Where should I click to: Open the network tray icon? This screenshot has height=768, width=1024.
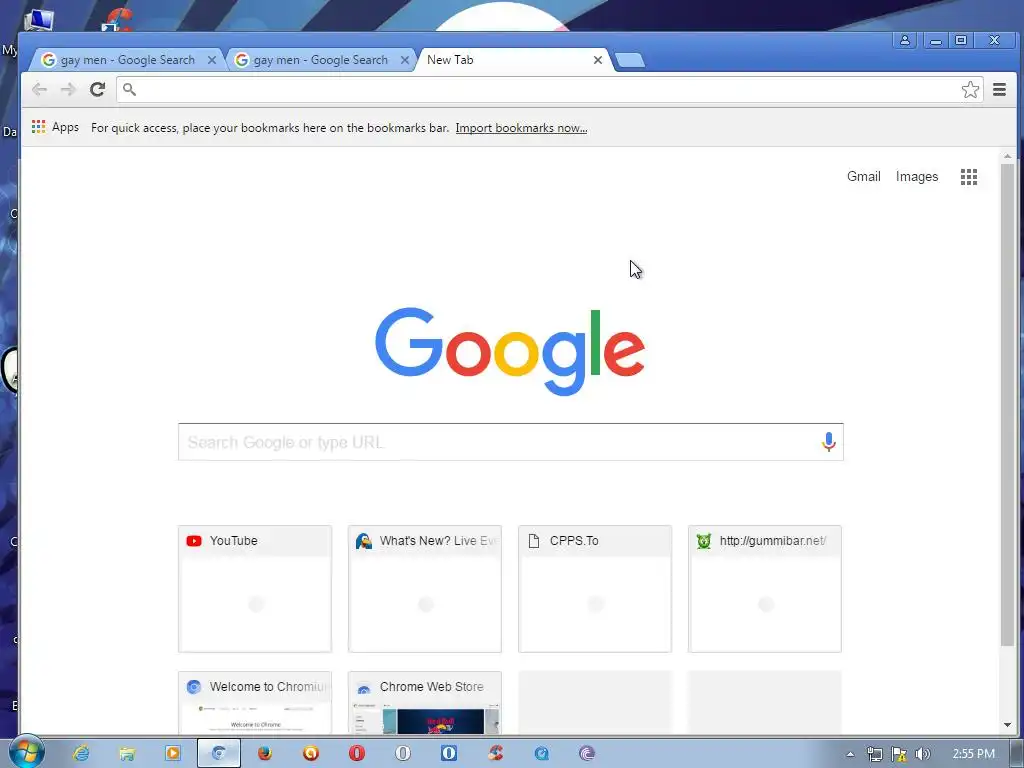(874, 754)
